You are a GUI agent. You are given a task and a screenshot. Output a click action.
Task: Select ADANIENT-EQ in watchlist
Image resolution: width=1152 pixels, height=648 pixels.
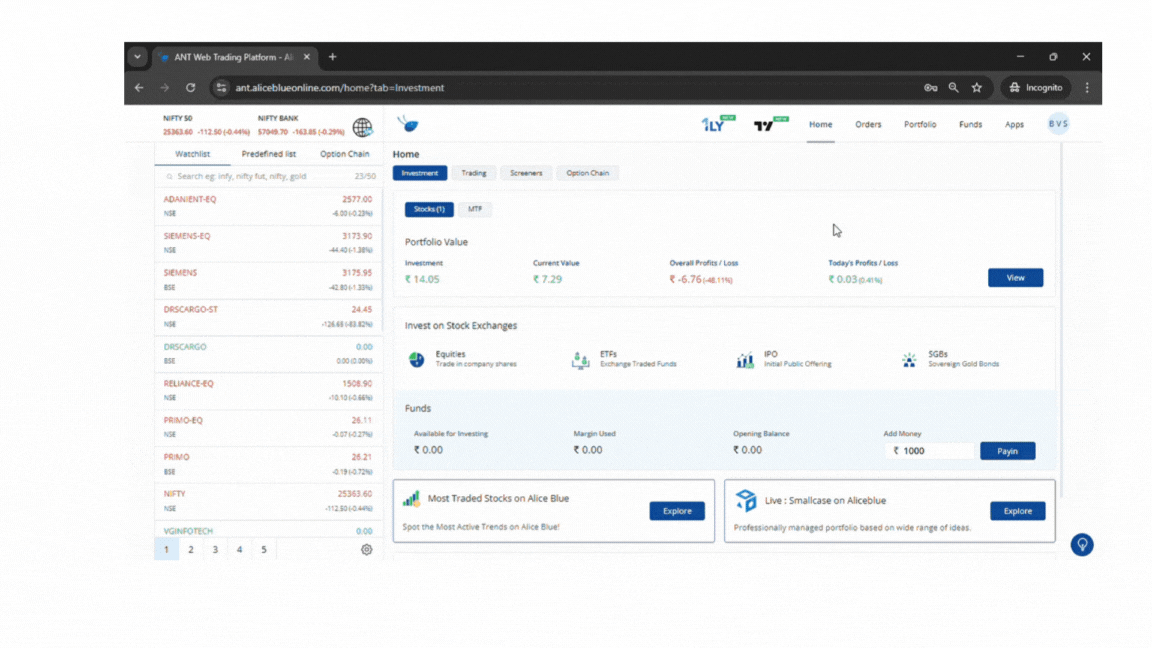[268, 206]
